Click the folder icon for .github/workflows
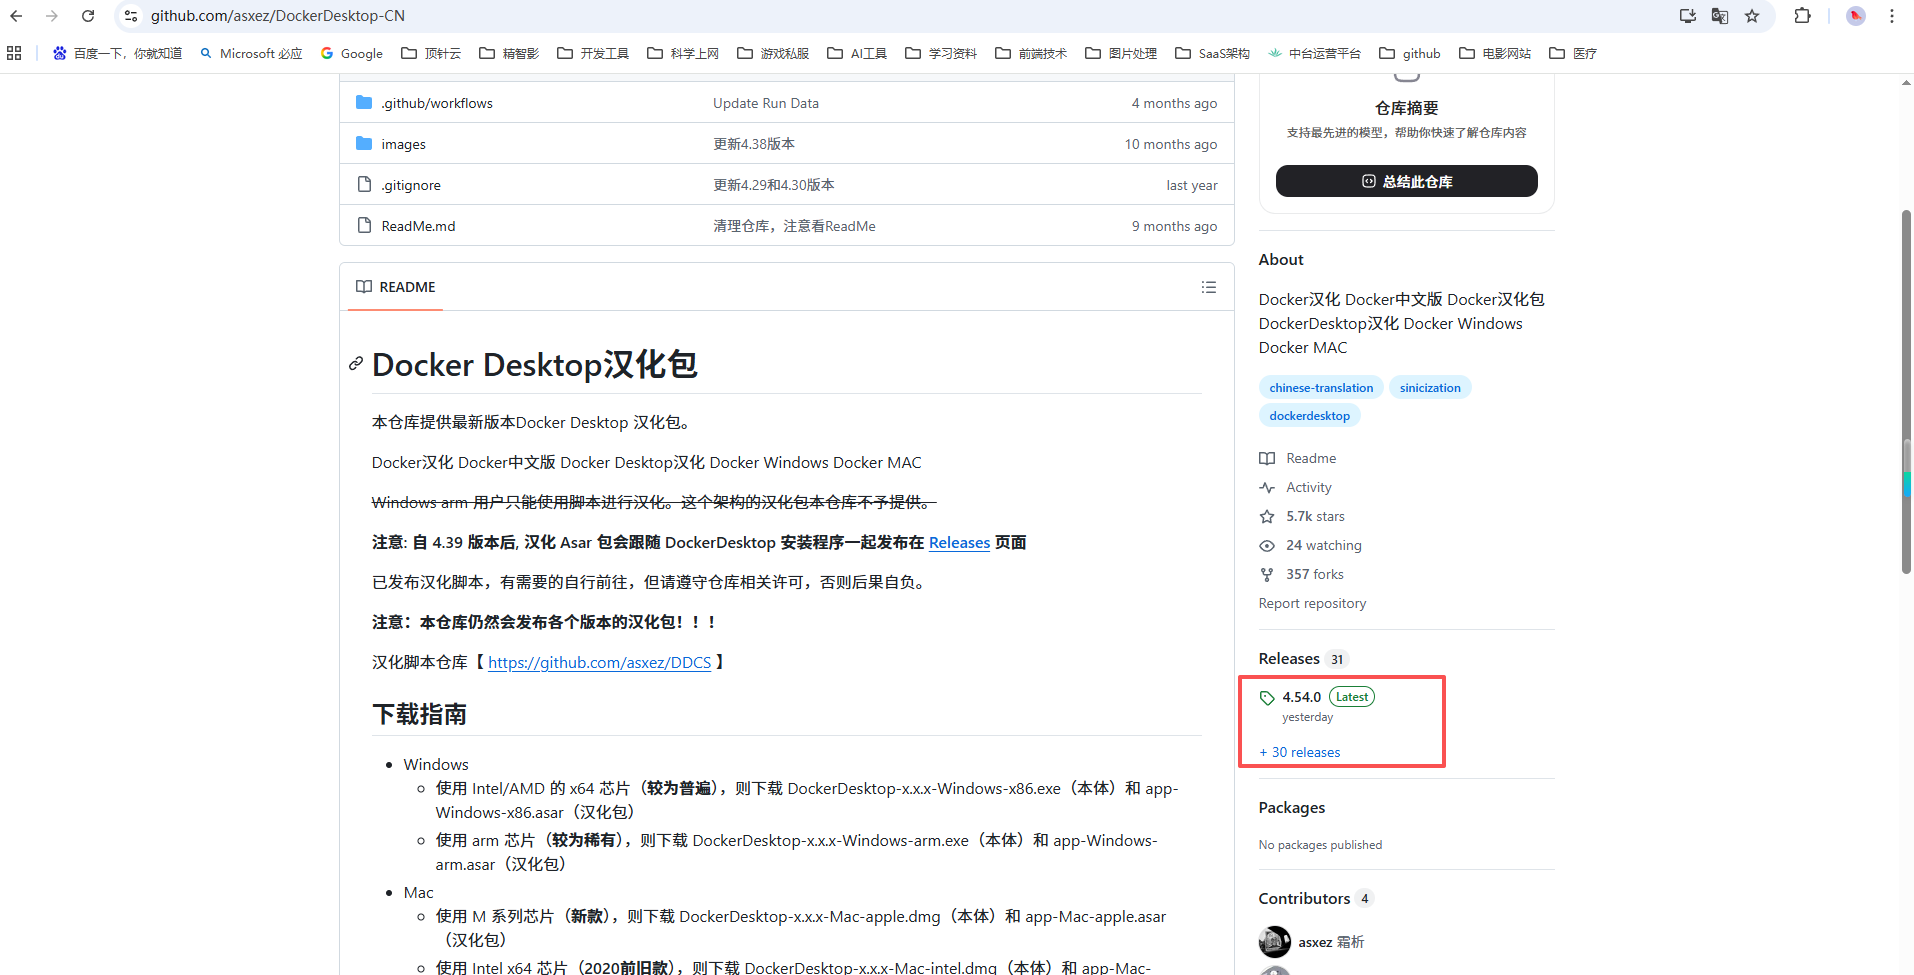Image resolution: width=1914 pixels, height=975 pixels. coord(364,103)
